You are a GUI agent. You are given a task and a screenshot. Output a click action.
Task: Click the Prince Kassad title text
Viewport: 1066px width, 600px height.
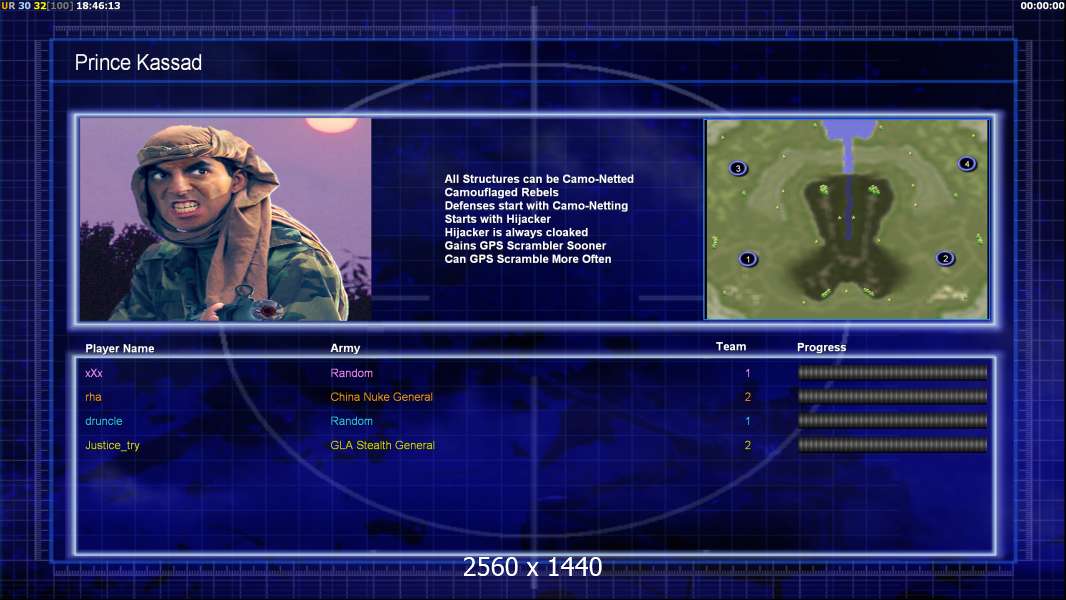138,63
